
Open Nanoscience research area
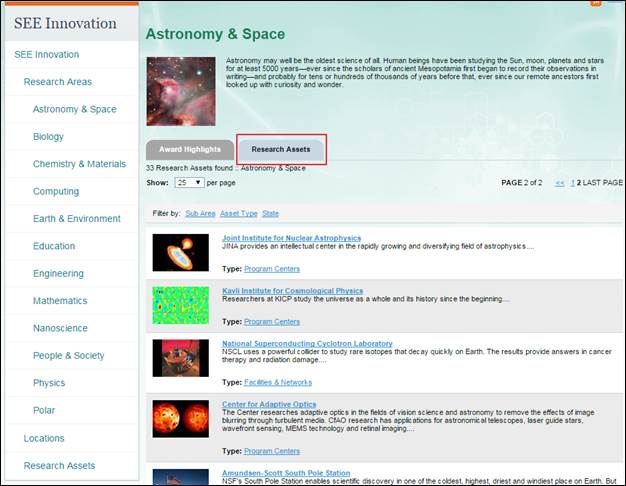pos(60,328)
